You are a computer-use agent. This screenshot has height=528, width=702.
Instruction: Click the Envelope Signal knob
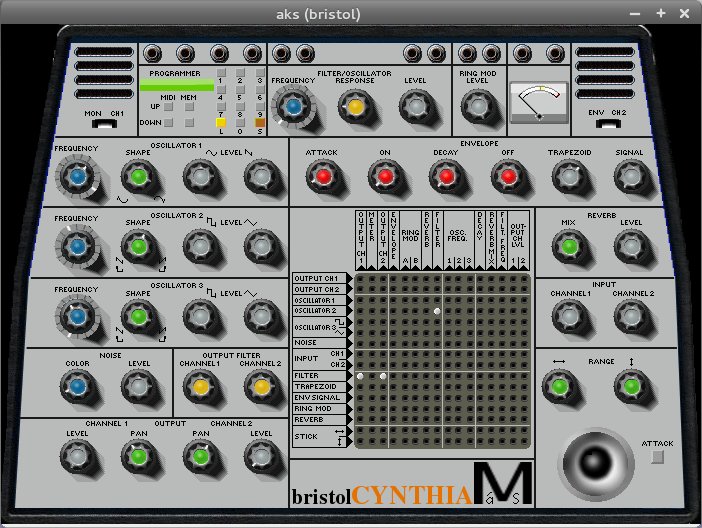(x=630, y=177)
